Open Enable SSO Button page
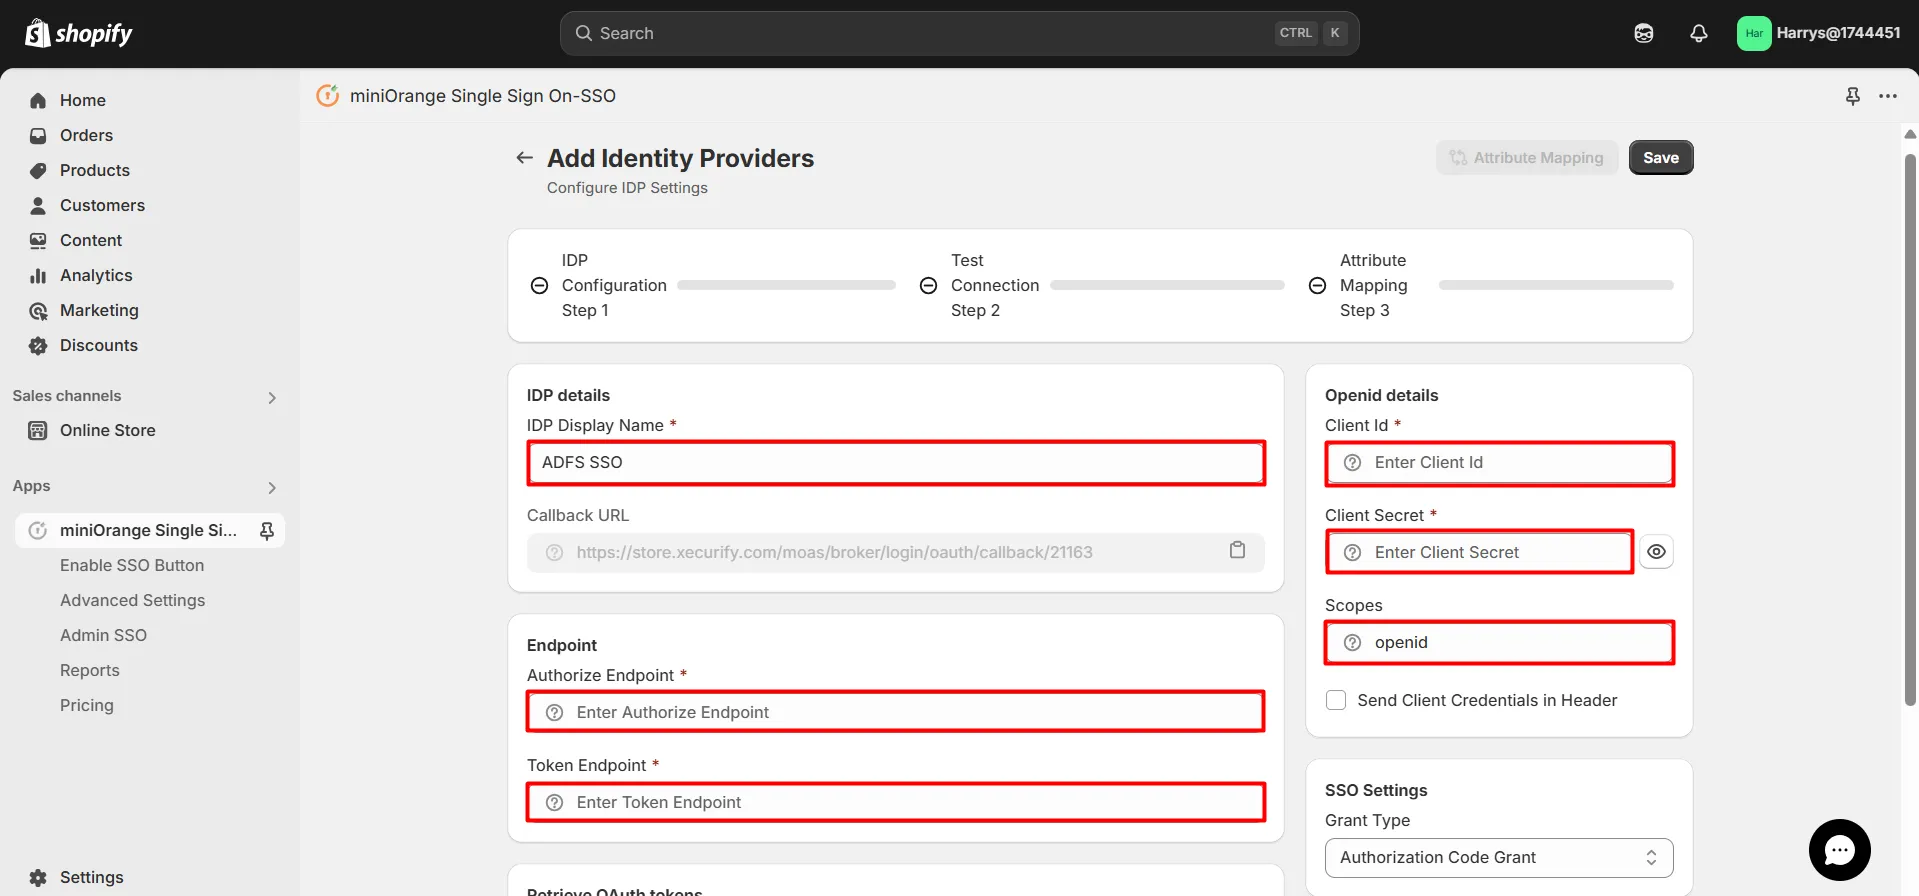Image resolution: width=1919 pixels, height=896 pixels. click(132, 565)
